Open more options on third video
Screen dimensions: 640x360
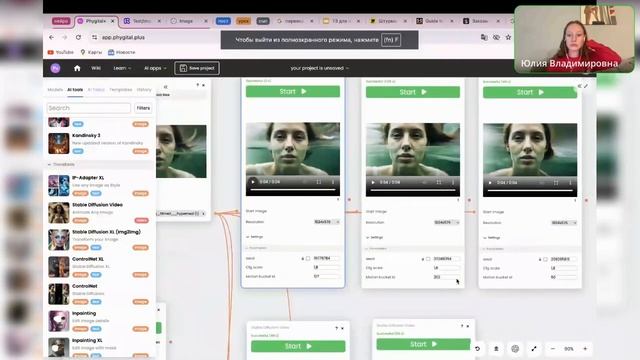570,183
